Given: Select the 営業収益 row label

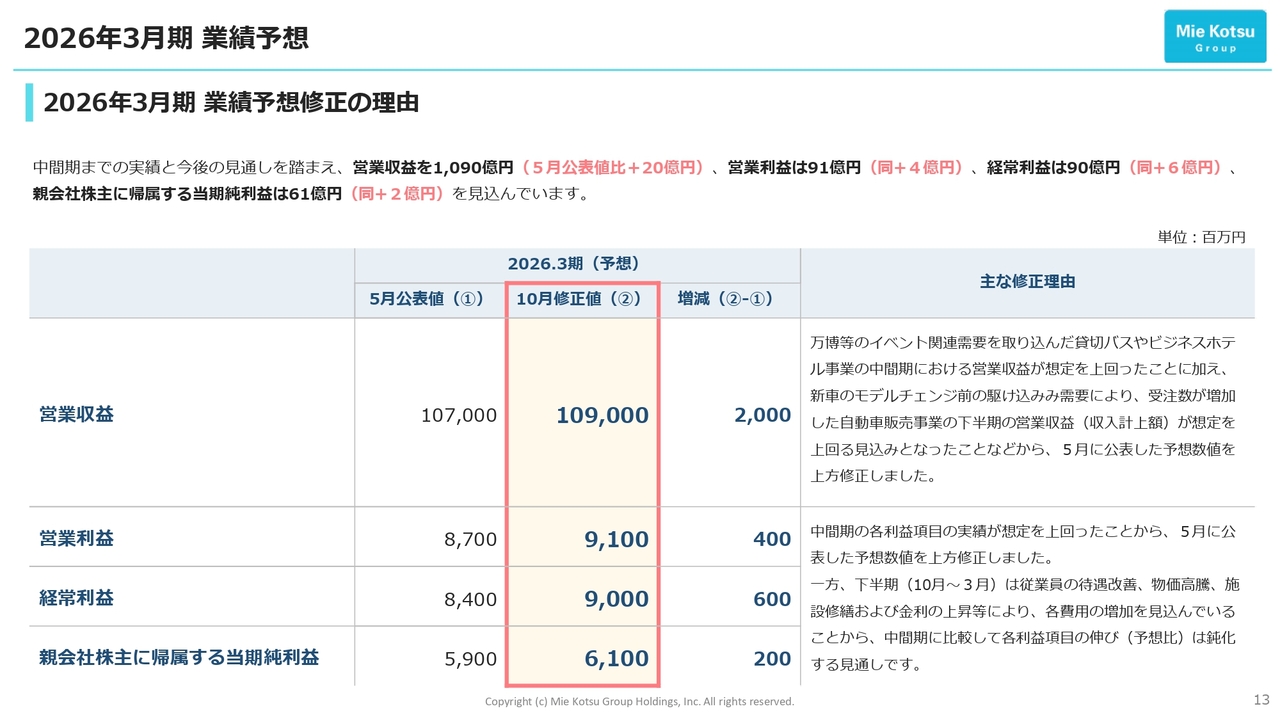Looking at the screenshot, I should click(x=76, y=414).
